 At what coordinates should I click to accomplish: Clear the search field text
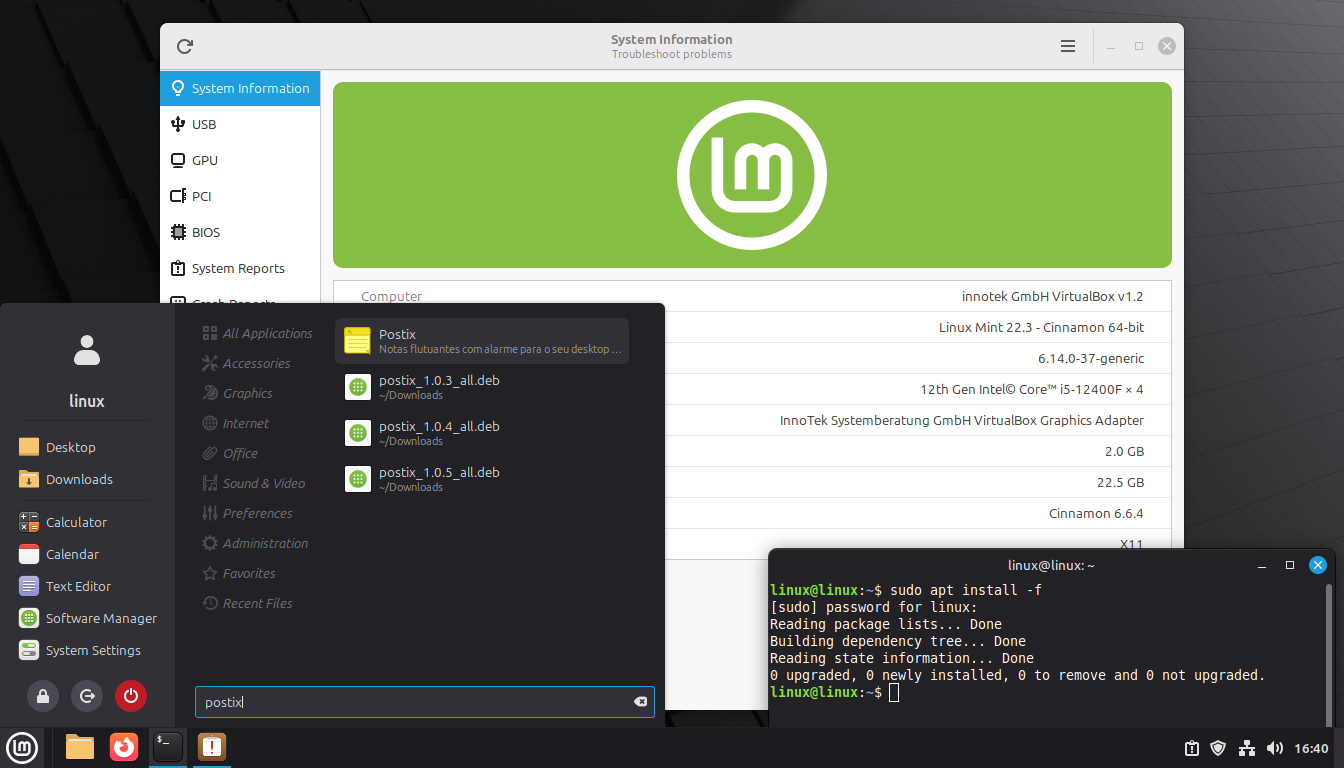[640, 702]
